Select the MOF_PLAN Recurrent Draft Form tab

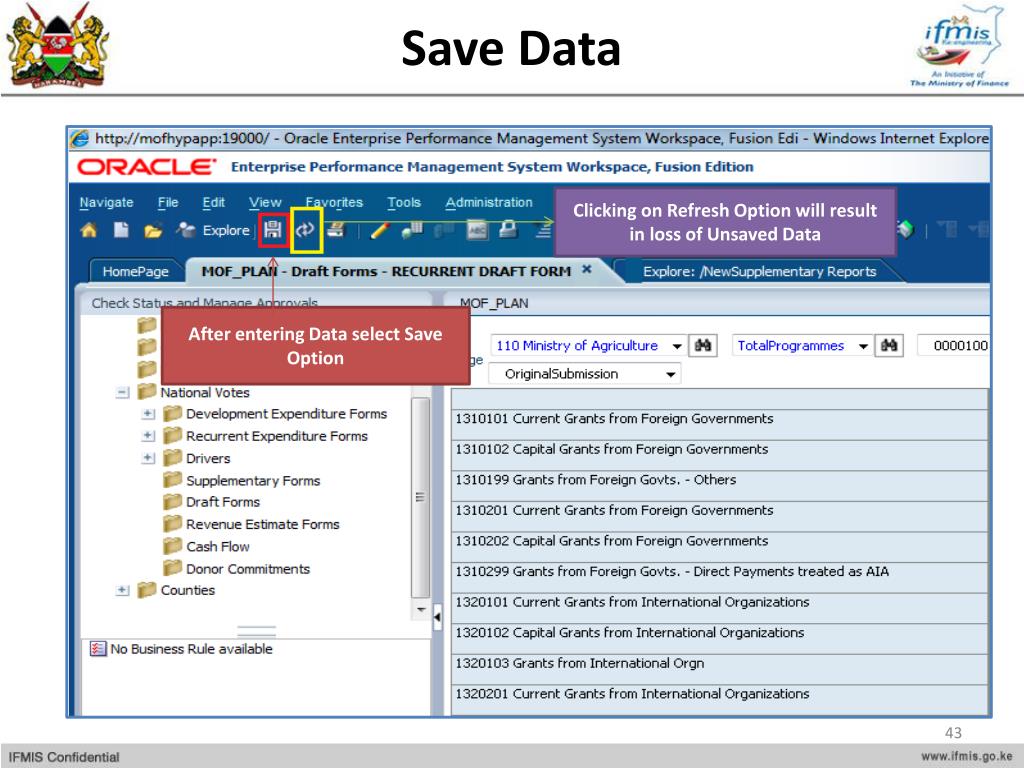(386, 271)
